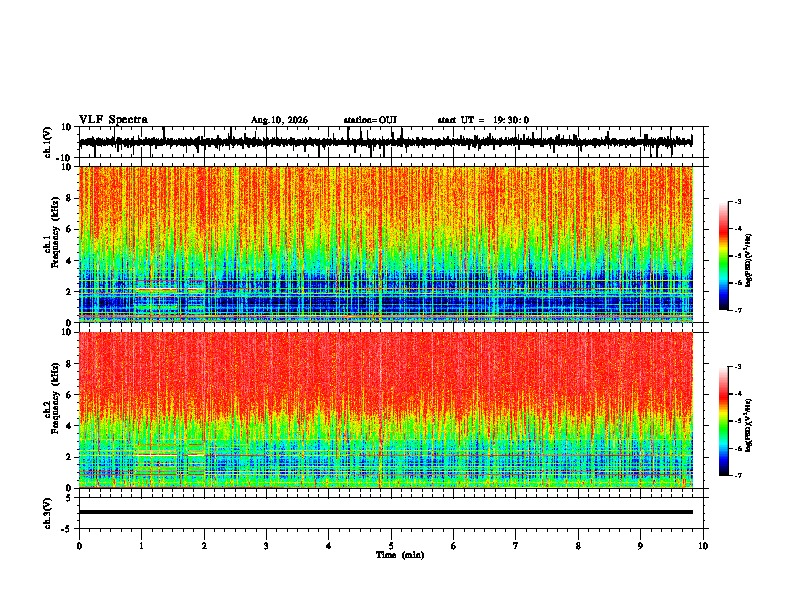Viewport: 792px width, 612px height.
Task: Click the "Time (min)" axis label
Action: pos(400,555)
